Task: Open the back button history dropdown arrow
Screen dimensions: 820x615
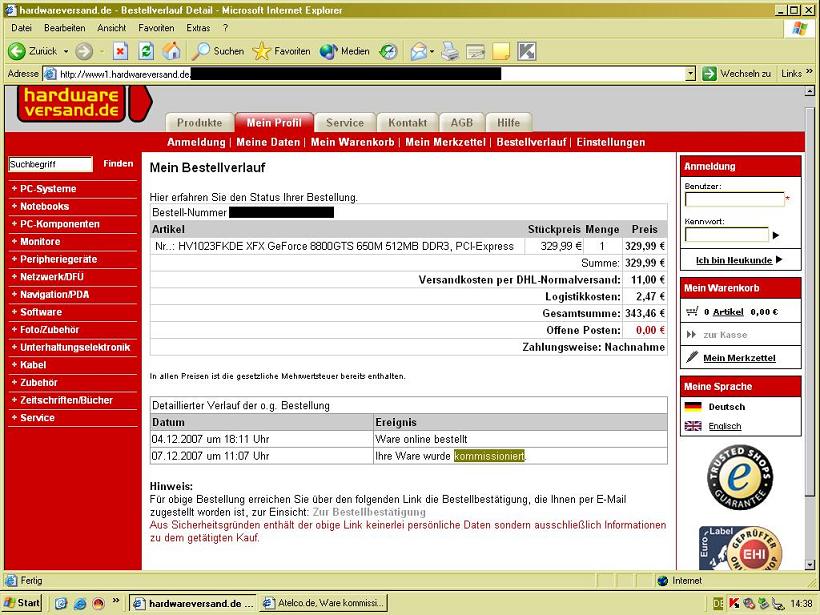Action: click(66, 51)
